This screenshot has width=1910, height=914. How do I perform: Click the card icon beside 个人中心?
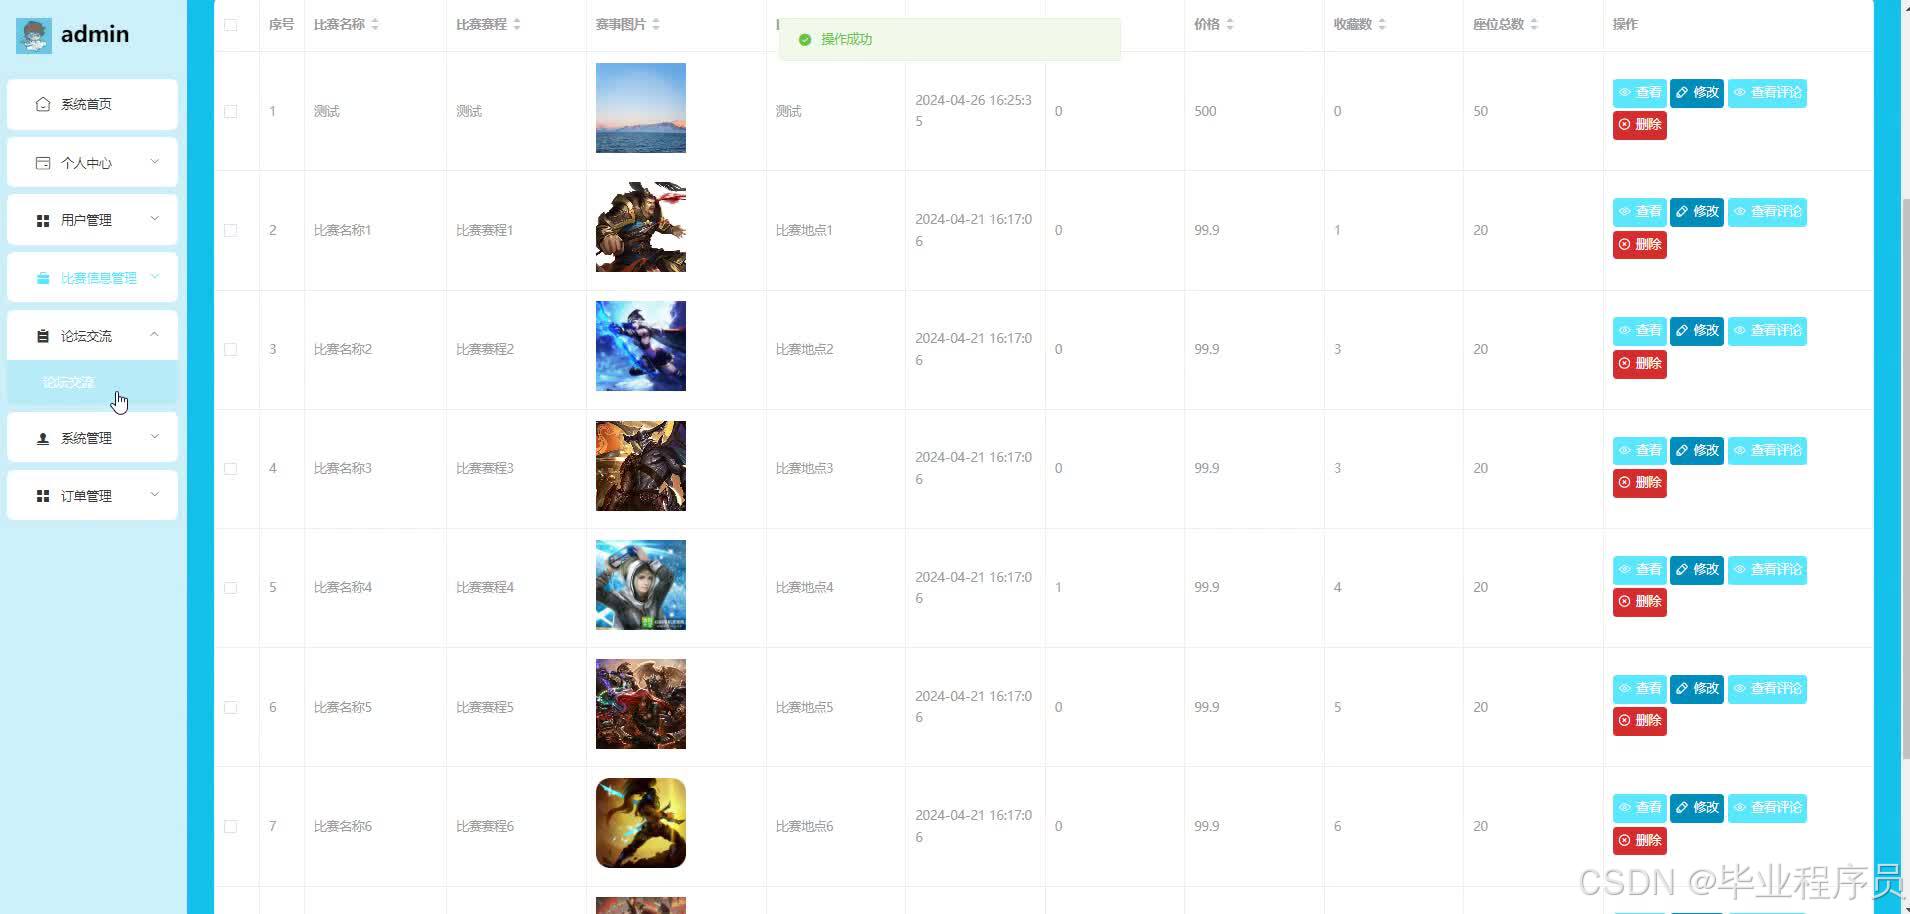click(42, 163)
